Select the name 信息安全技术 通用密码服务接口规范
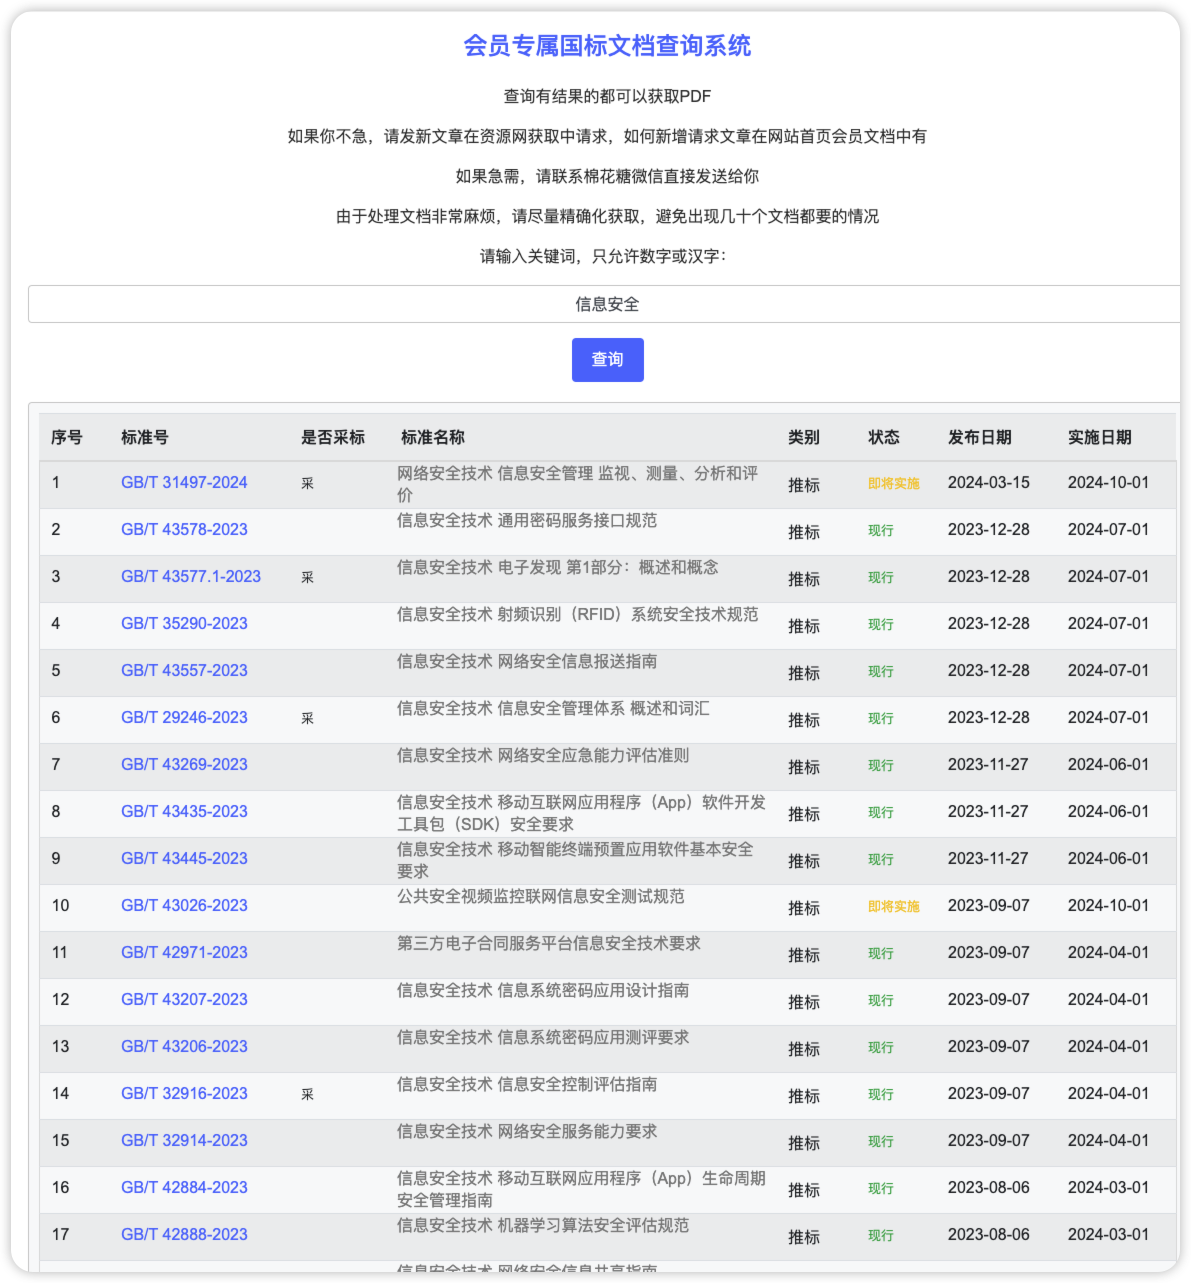The height and width of the screenshot is (1283, 1191). [x=527, y=520]
